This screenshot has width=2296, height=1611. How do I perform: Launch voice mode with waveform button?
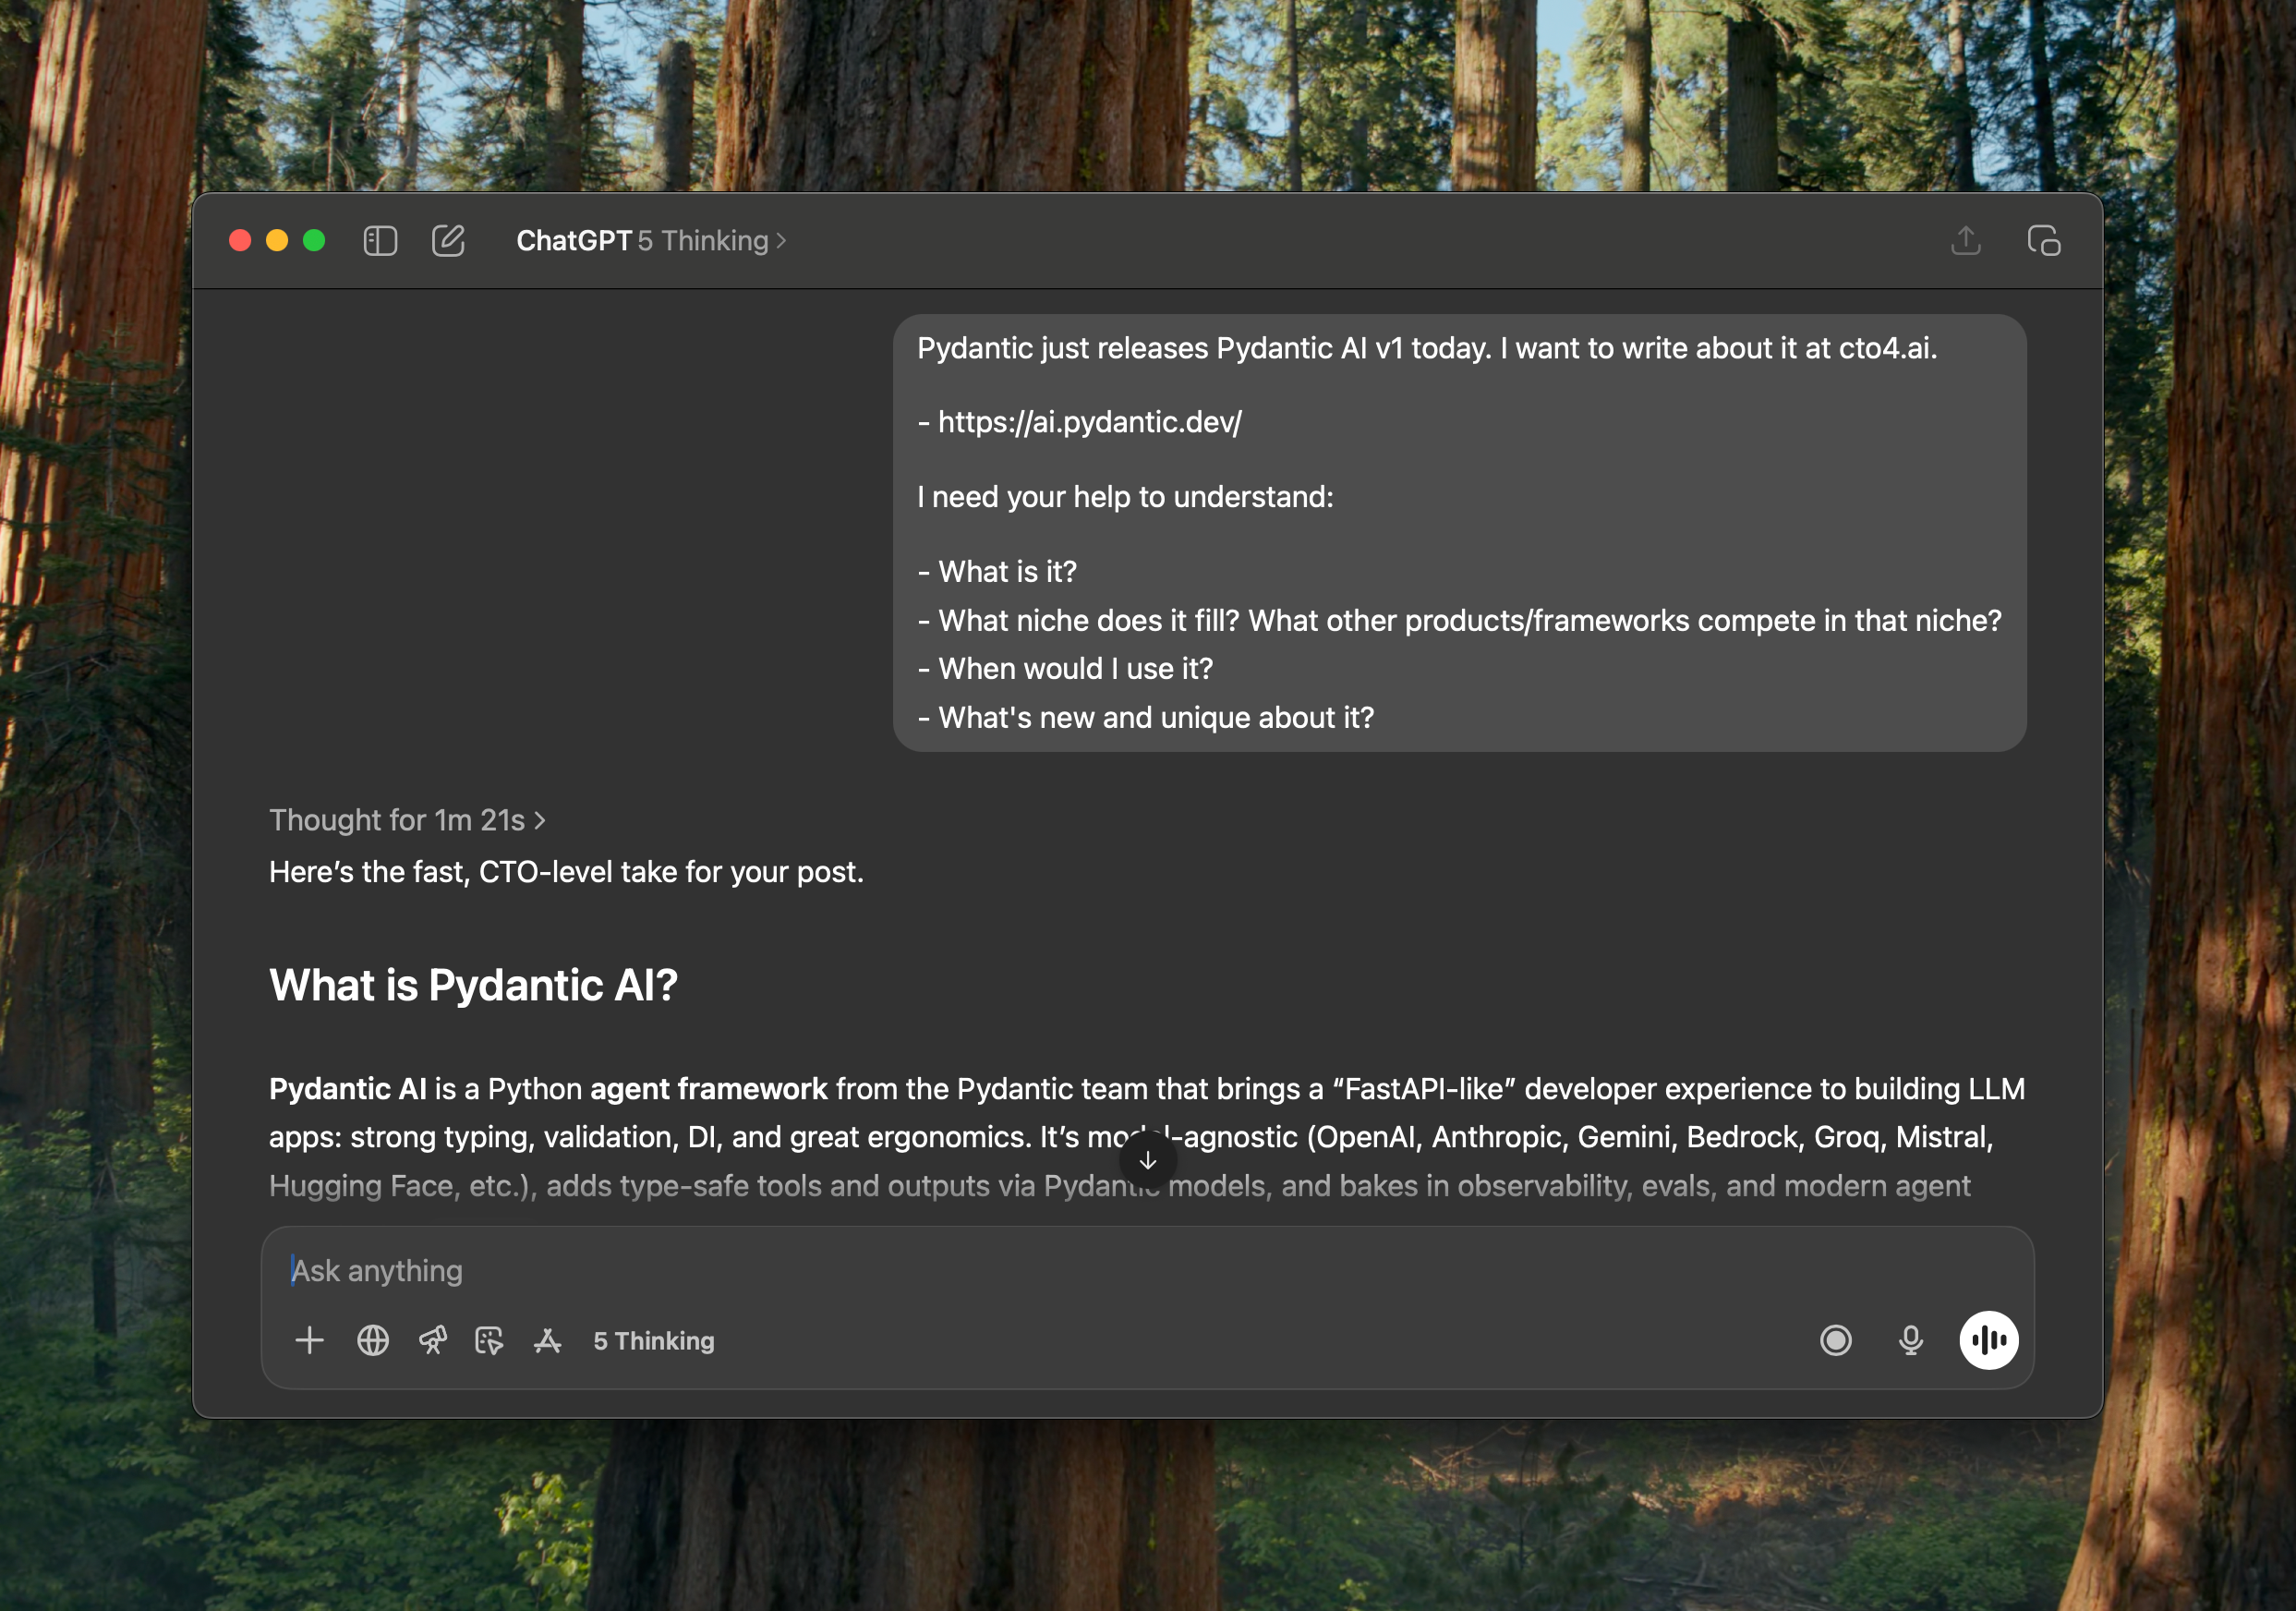click(x=1988, y=1340)
